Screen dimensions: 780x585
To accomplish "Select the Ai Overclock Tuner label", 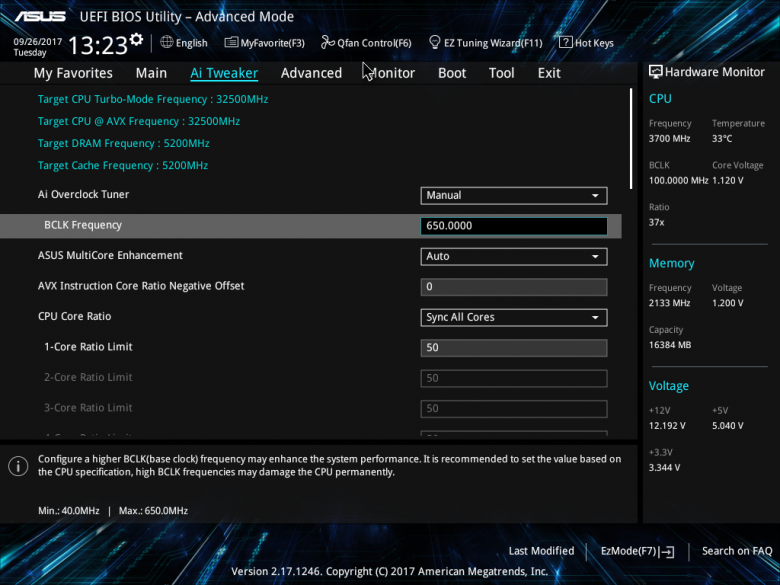I will coord(83,195).
